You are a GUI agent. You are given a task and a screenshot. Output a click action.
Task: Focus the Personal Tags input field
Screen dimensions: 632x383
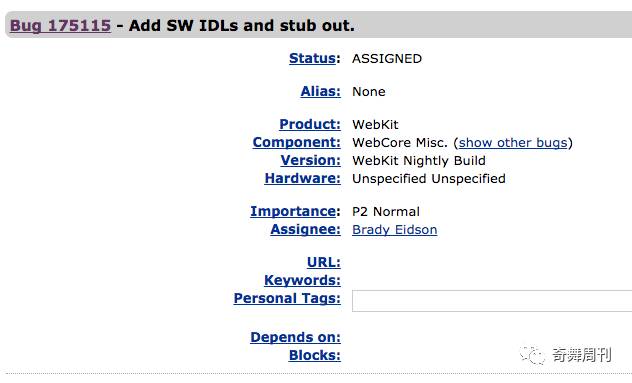click(492, 301)
